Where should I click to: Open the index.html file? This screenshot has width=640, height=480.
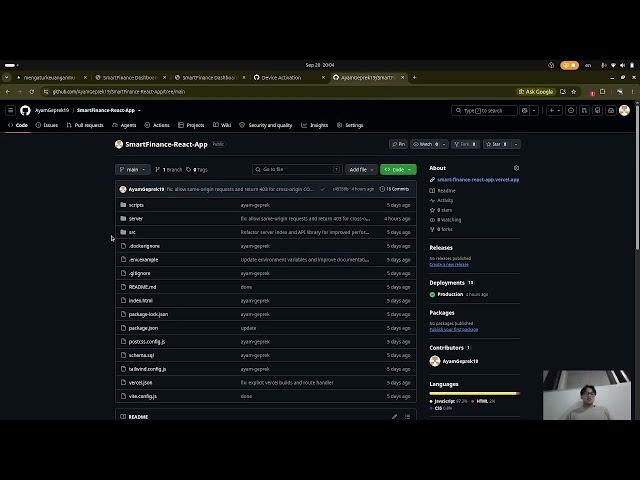pos(140,300)
